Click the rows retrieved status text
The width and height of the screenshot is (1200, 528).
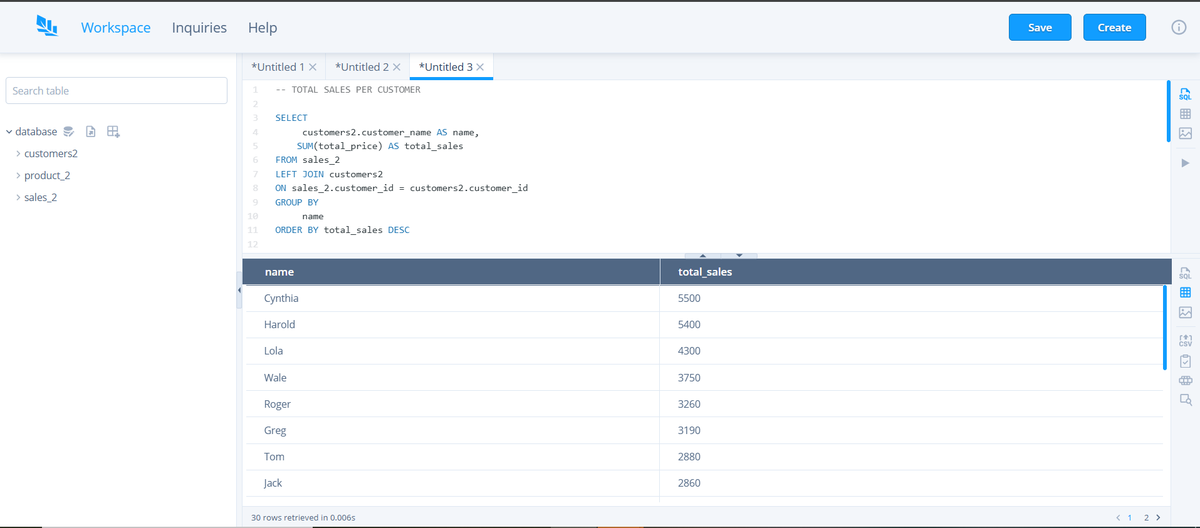(303, 518)
